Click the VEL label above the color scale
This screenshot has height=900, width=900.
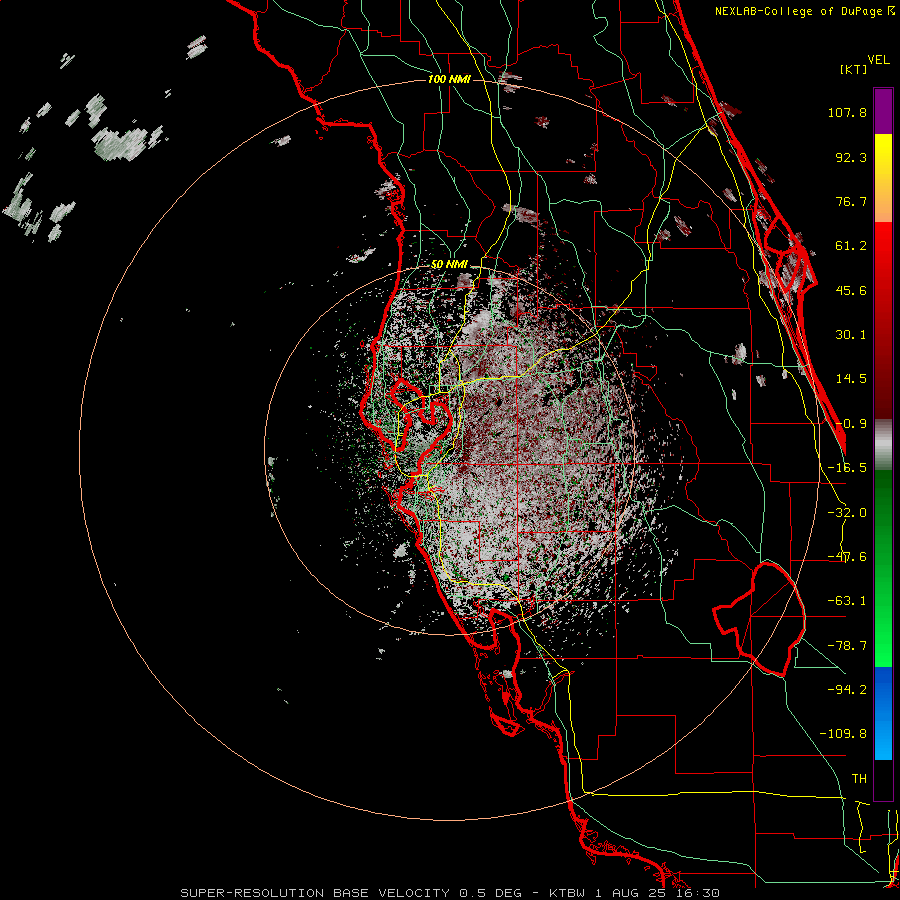point(879,60)
